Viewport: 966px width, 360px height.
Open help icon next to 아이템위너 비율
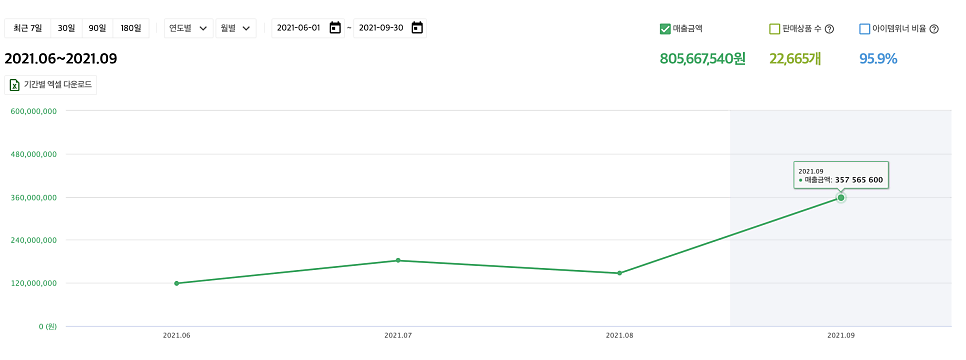tap(934, 29)
